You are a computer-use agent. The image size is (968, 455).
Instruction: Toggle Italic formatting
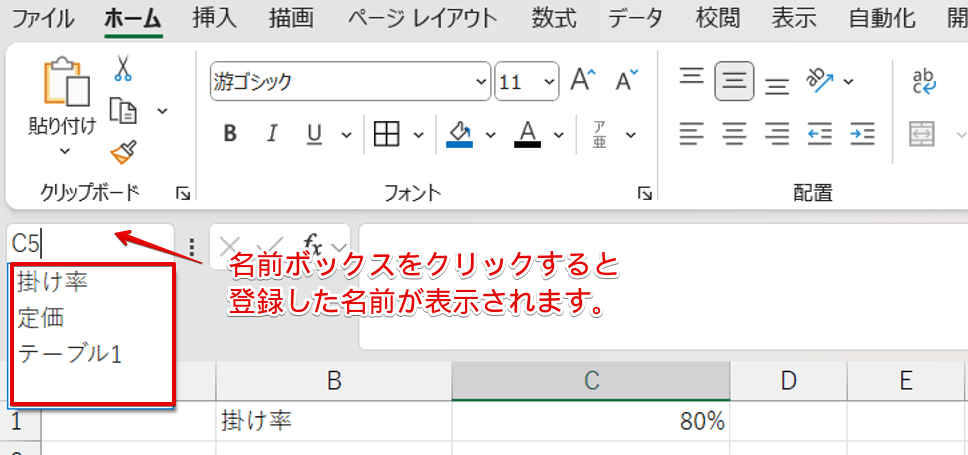[272, 133]
